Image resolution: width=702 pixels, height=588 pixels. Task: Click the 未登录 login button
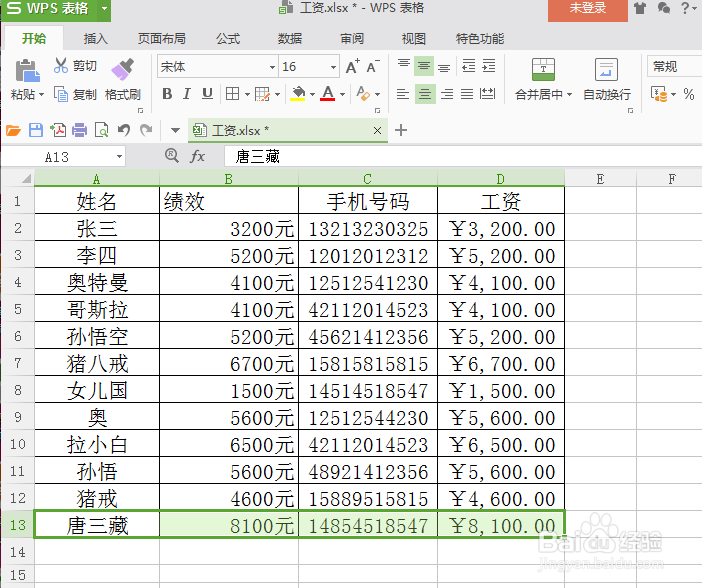coord(588,9)
